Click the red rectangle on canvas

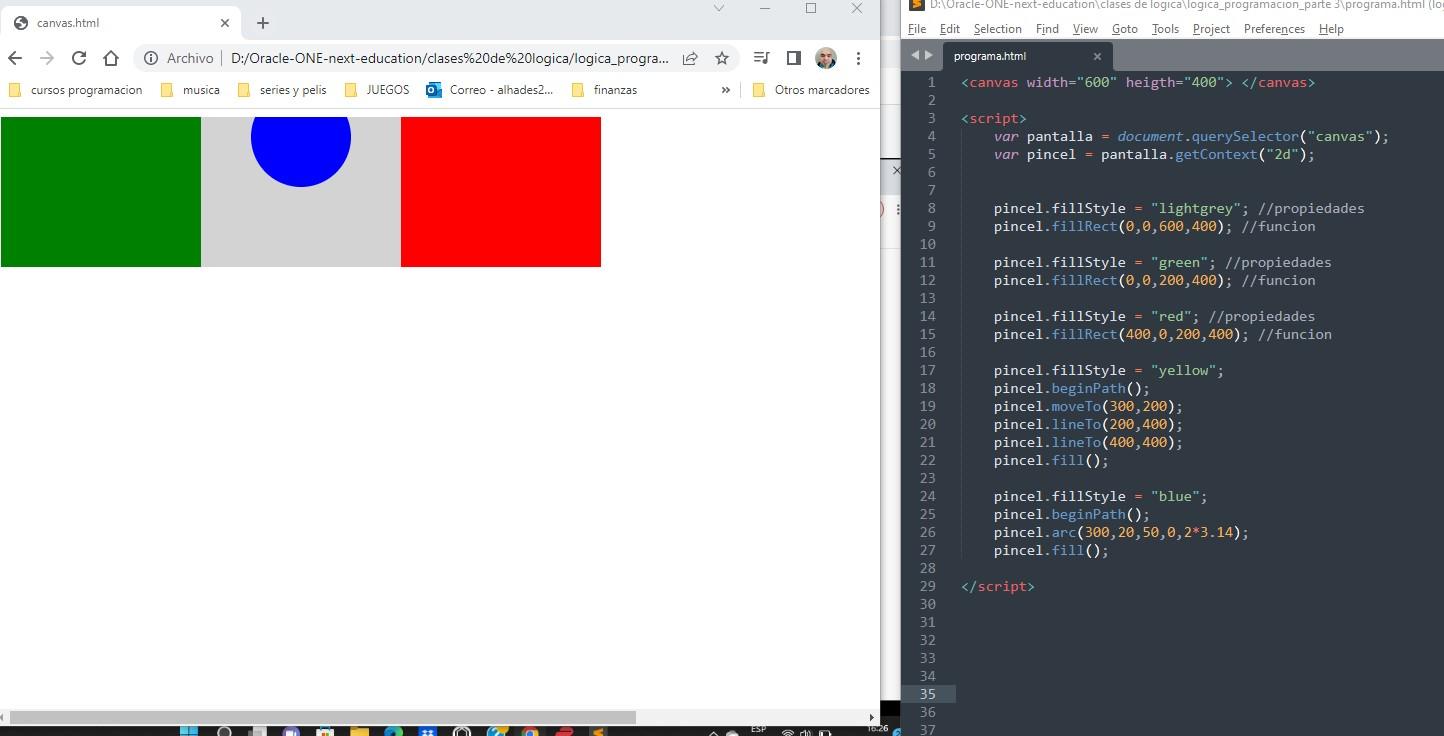[500, 192]
